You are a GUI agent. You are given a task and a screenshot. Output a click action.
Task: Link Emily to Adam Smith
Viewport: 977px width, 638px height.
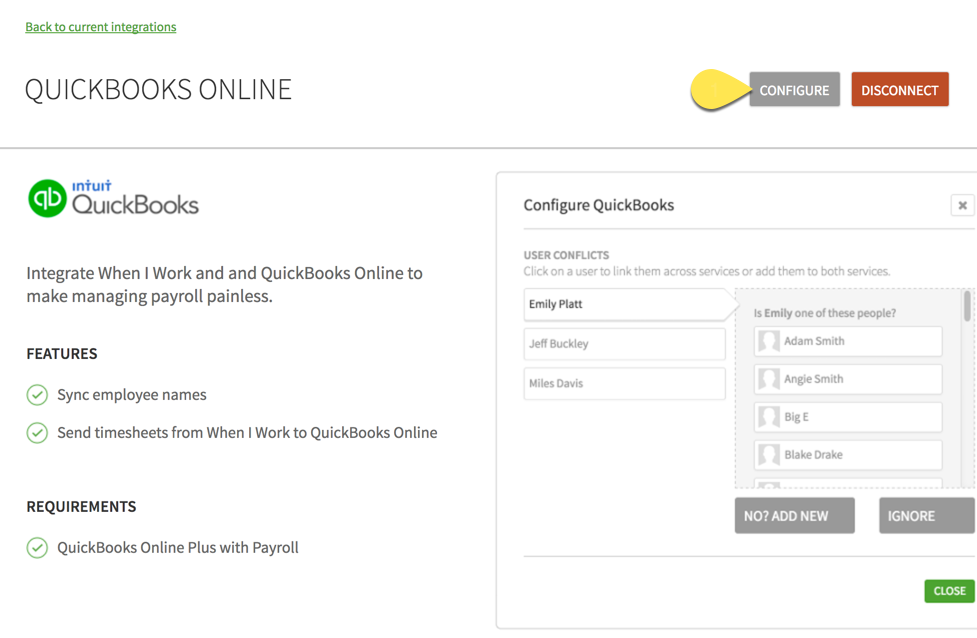[x=847, y=341]
